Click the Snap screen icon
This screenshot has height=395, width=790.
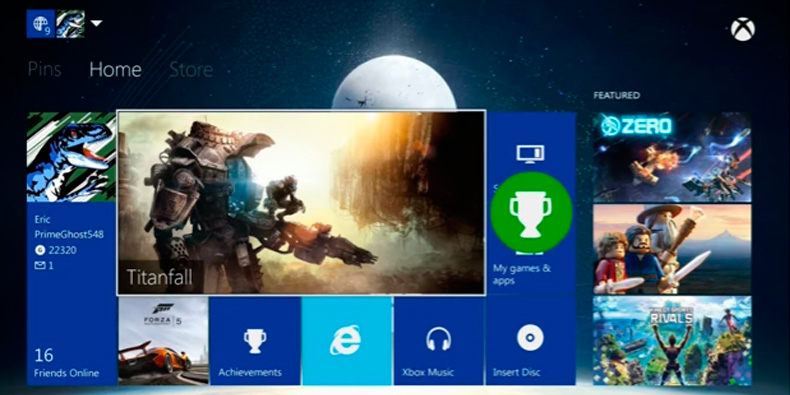coord(531,154)
